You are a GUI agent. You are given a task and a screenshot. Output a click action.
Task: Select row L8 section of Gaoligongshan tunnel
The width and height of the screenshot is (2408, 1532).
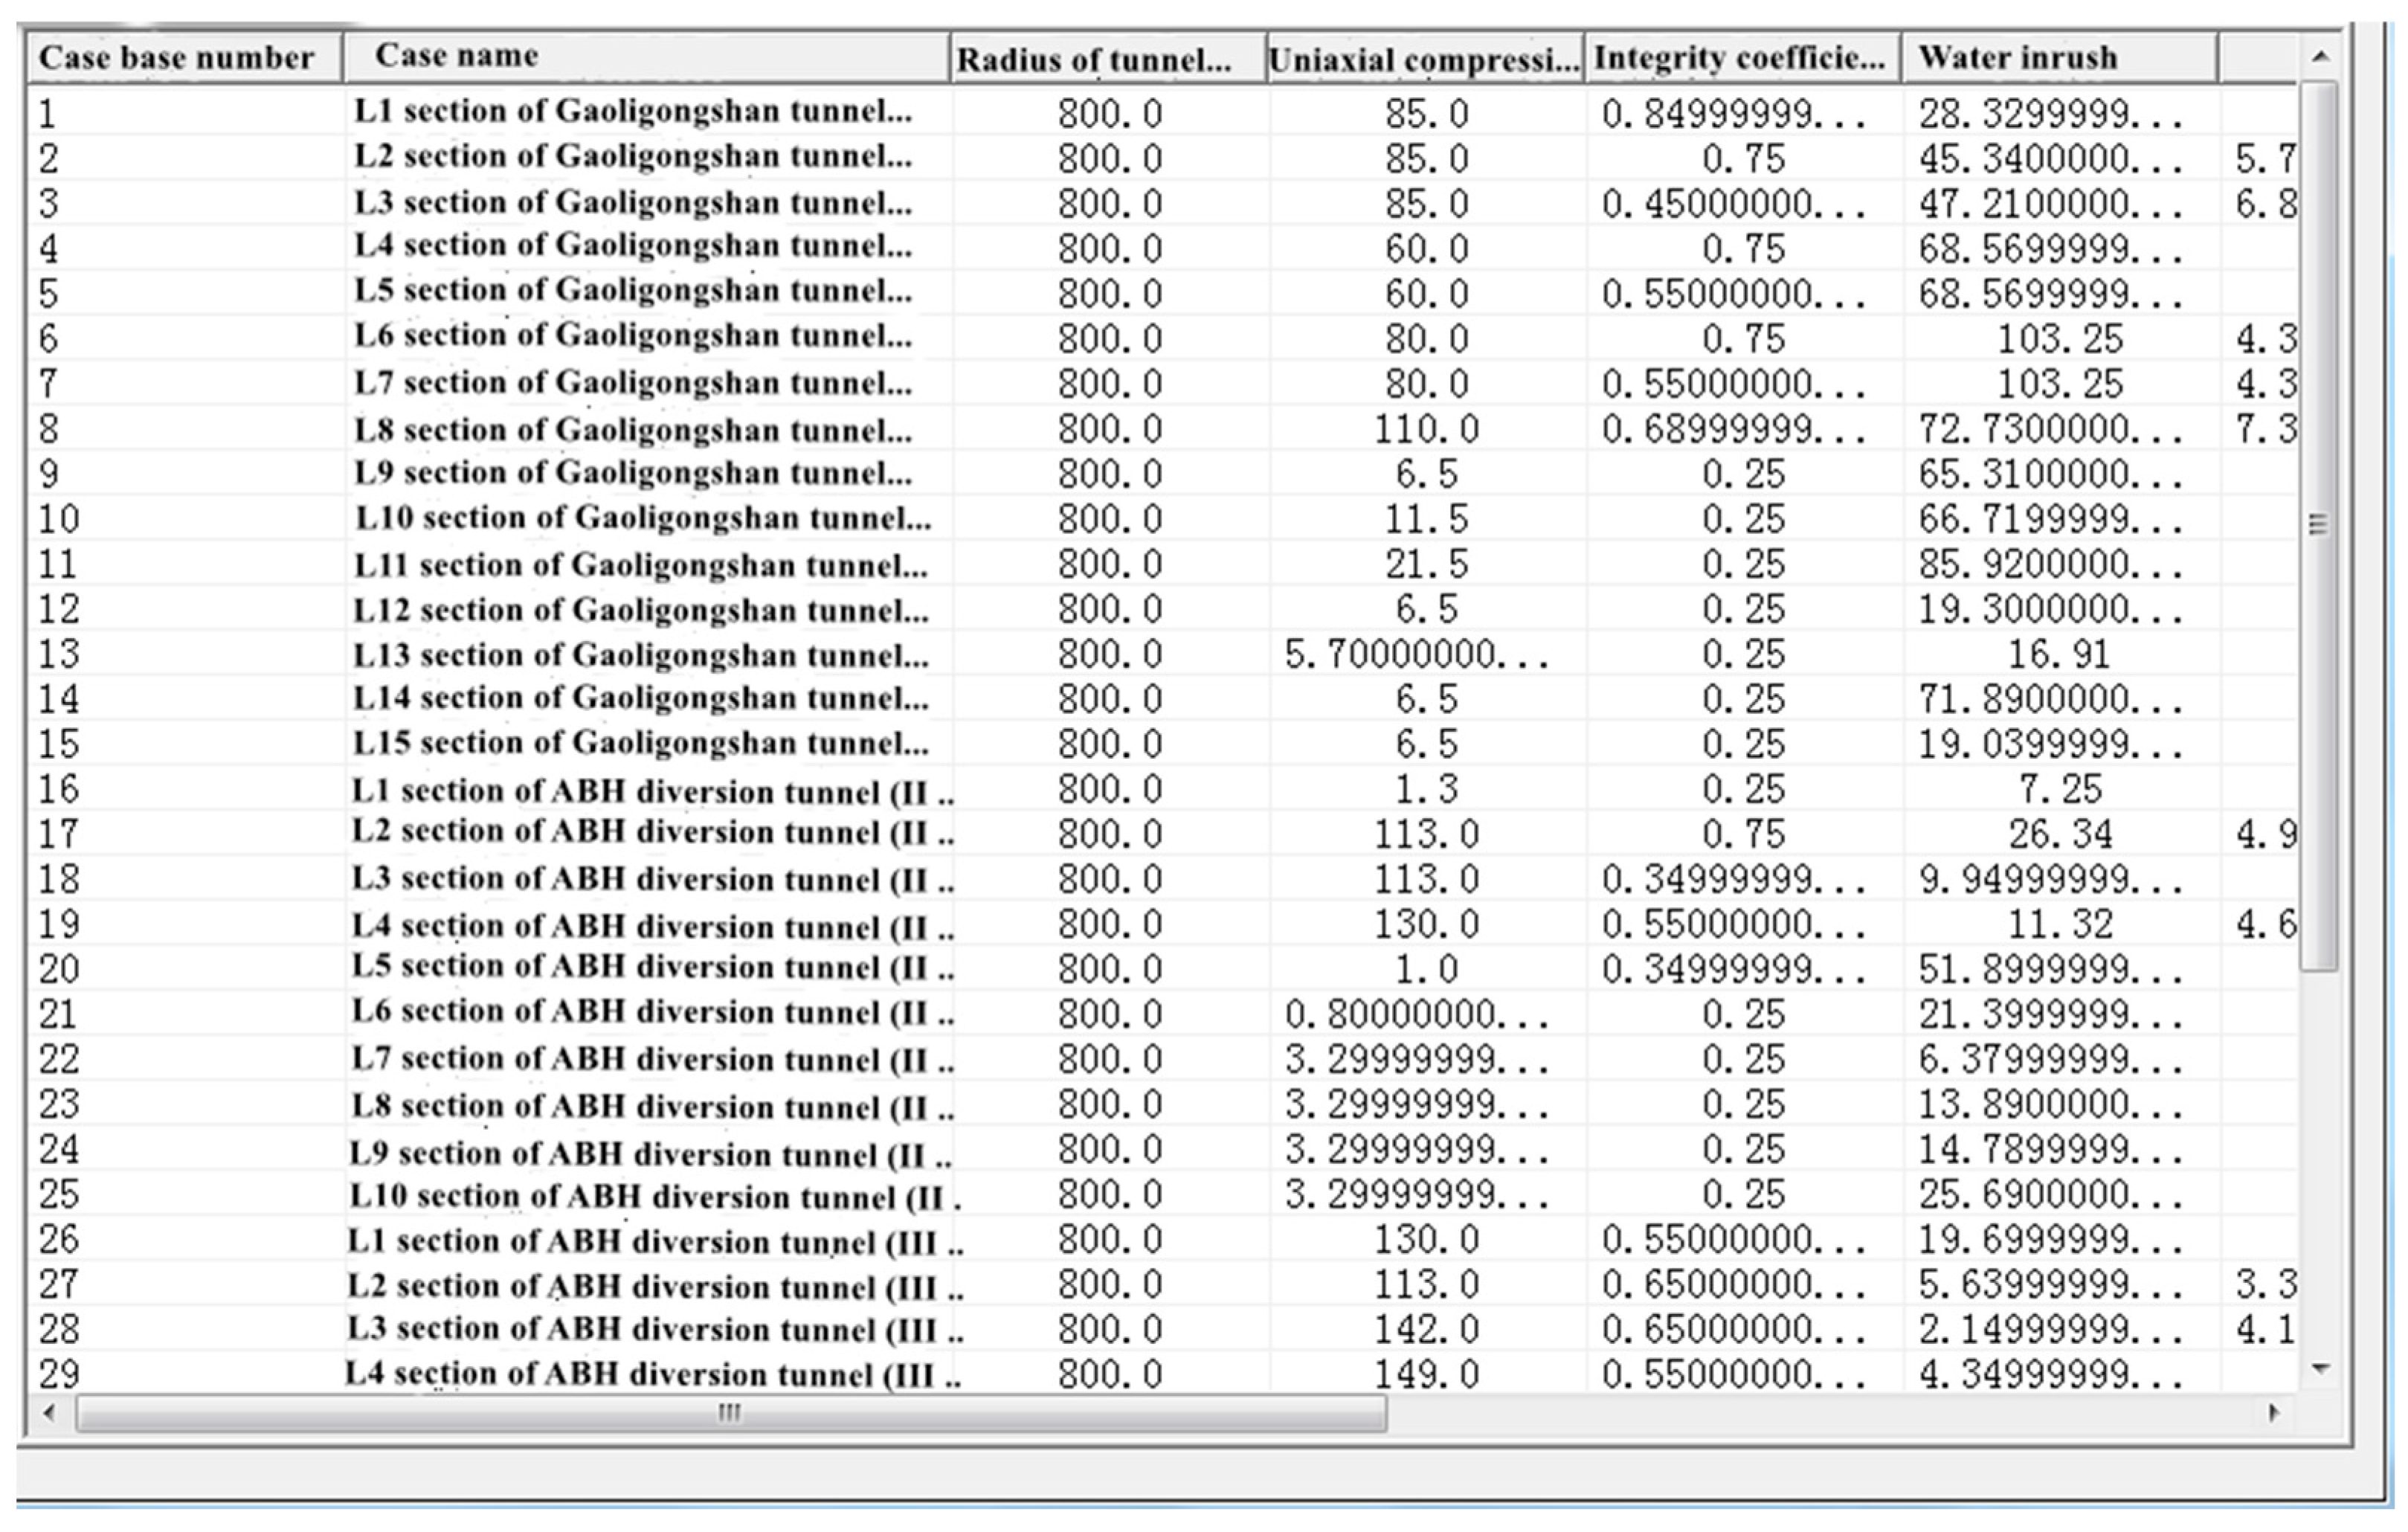tap(632, 430)
